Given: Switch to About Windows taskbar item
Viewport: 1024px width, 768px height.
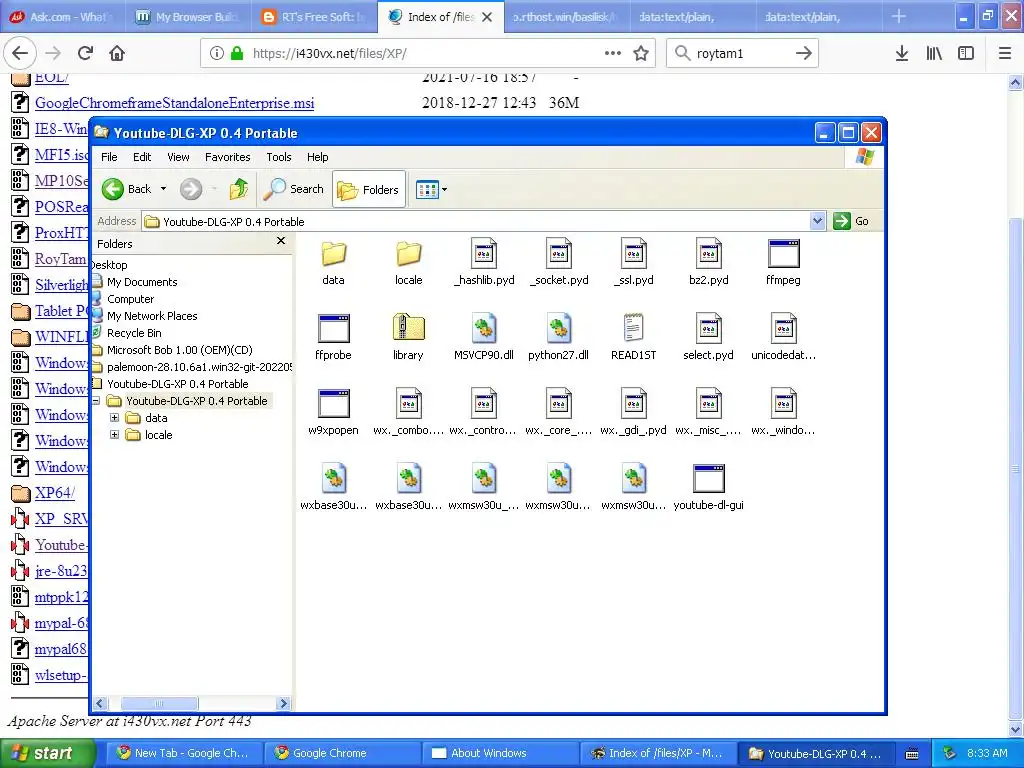Looking at the screenshot, I should 501,753.
